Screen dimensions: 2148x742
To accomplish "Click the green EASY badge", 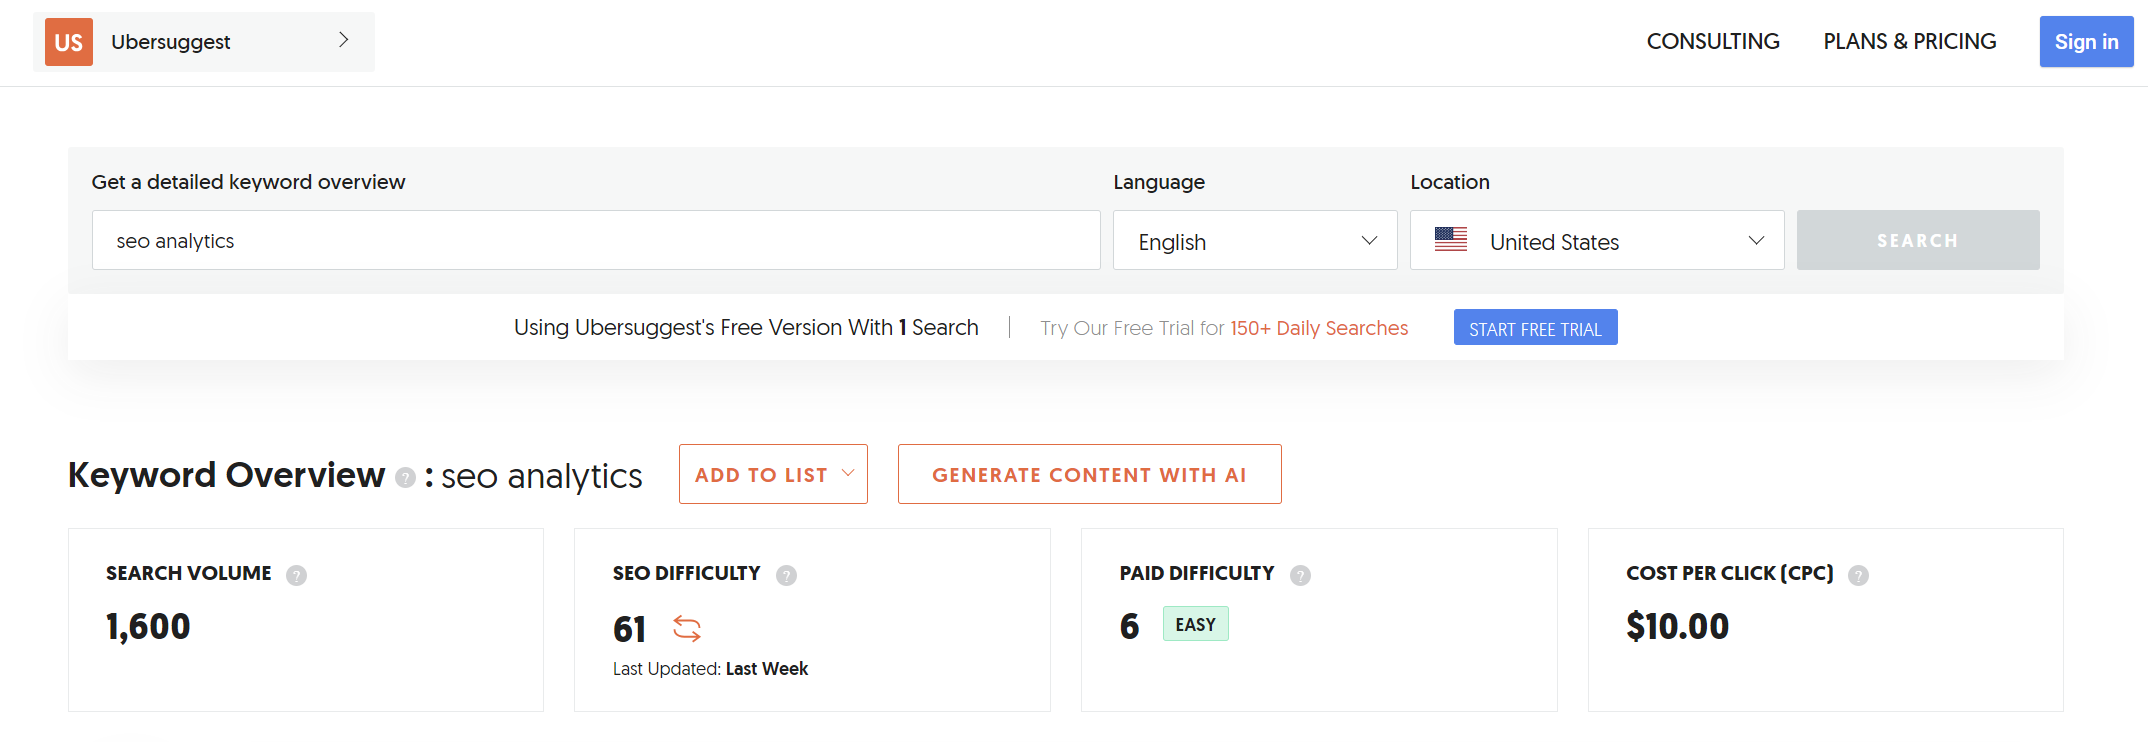I will 1195,624.
